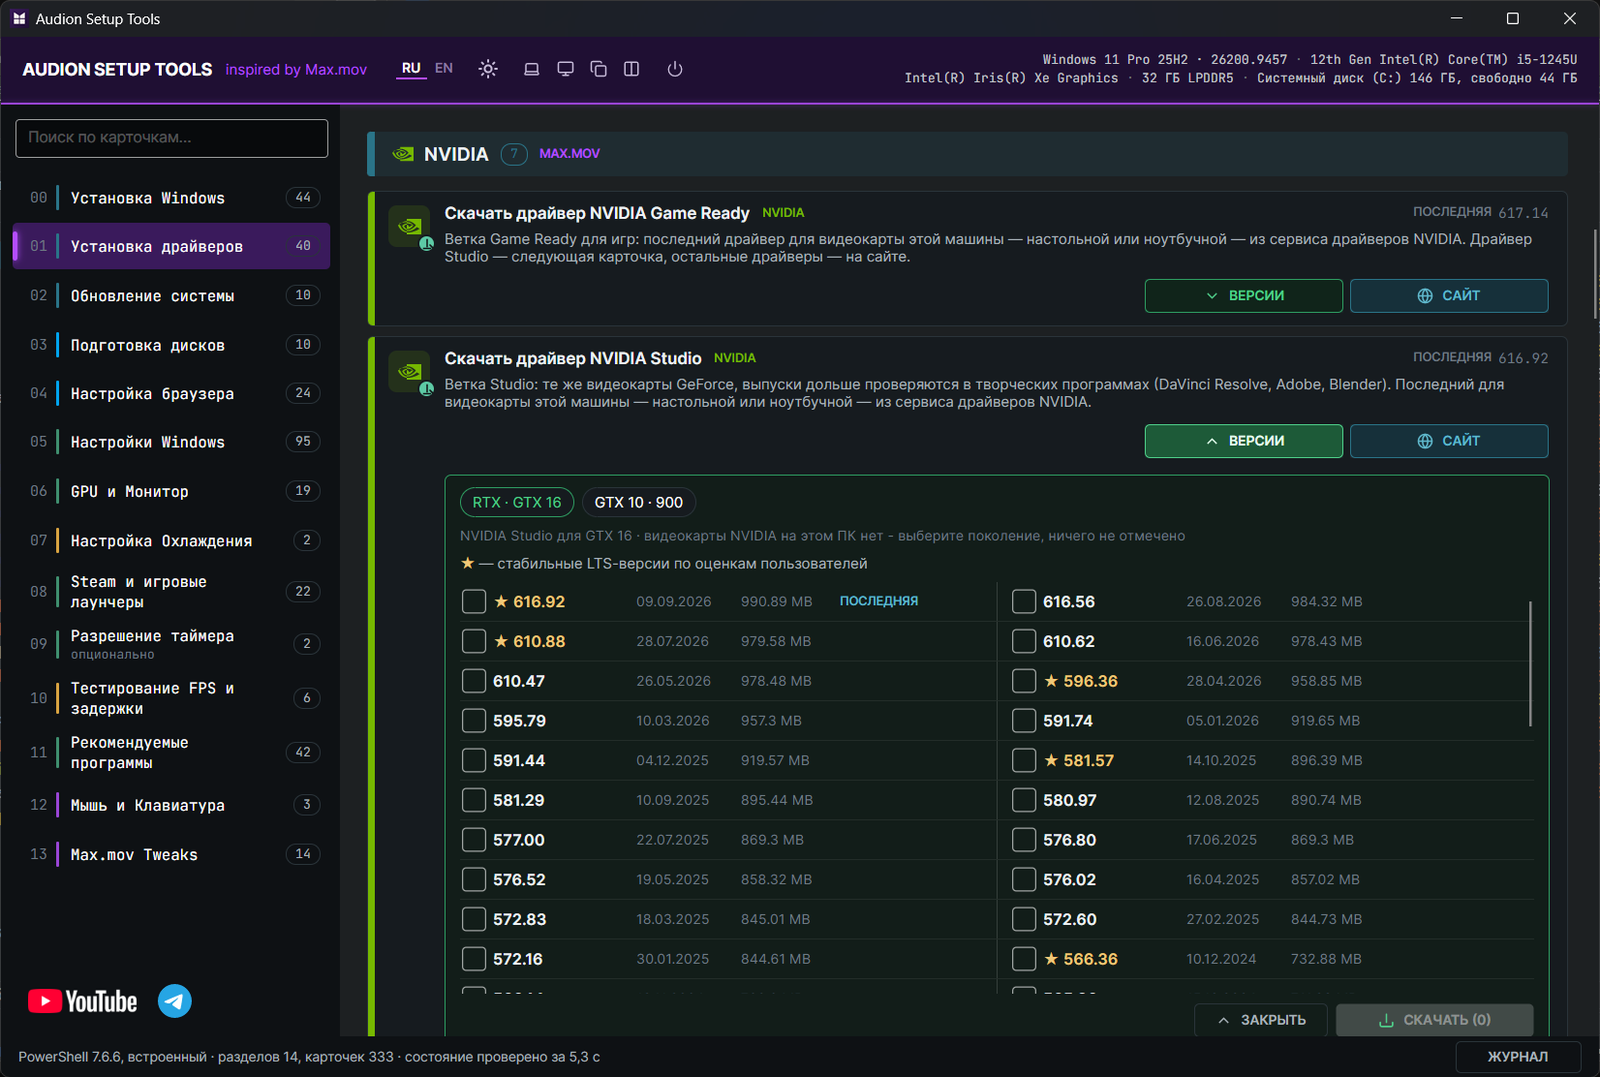This screenshot has height=1077, width=1600.
Task: Switch to the RTX · GTX 16 tab
Action: [x=517, y=502]
